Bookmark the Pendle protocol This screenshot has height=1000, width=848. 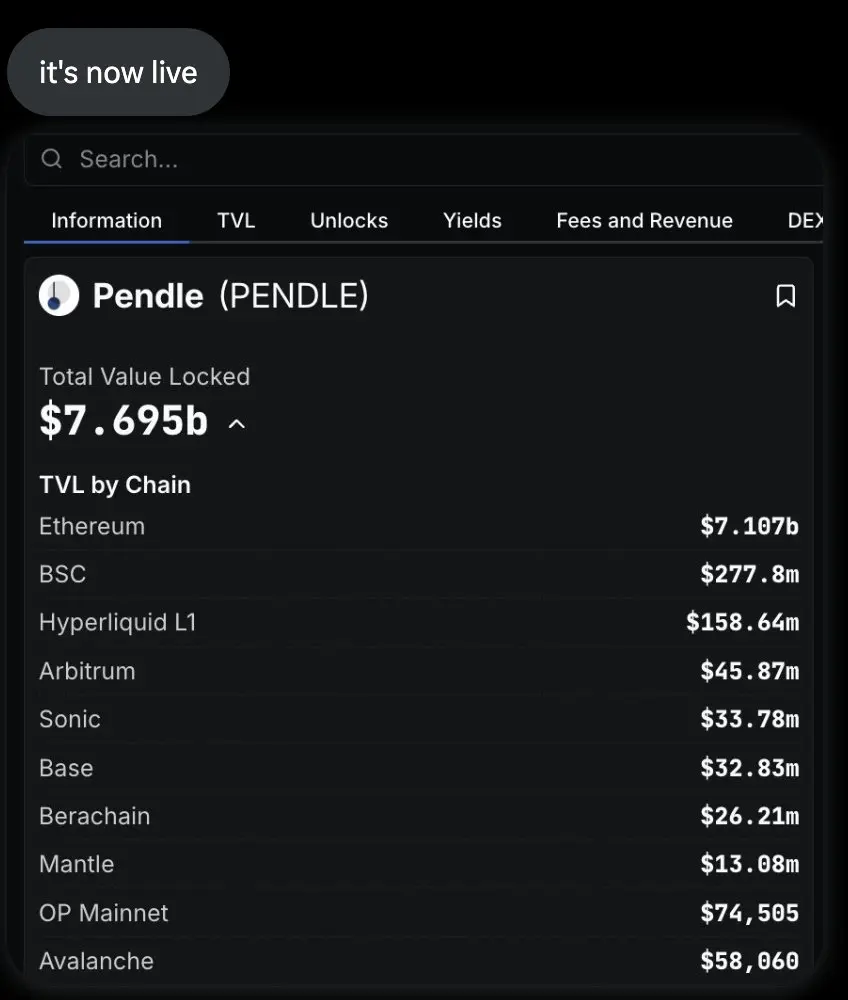click(x=785, y=296)
